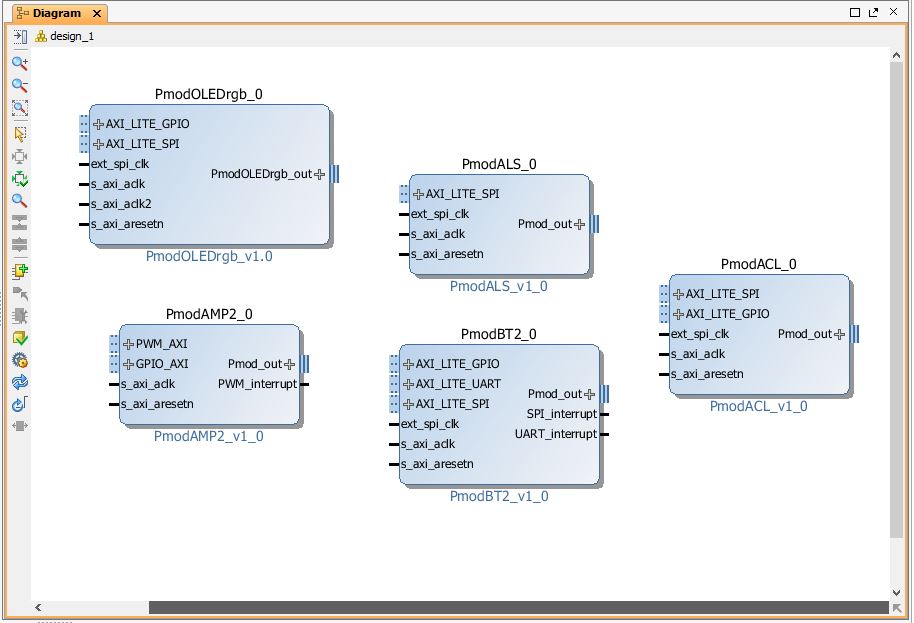Click the Zoom Out magnifier icon
914x623 pixels.
(20, 85)
